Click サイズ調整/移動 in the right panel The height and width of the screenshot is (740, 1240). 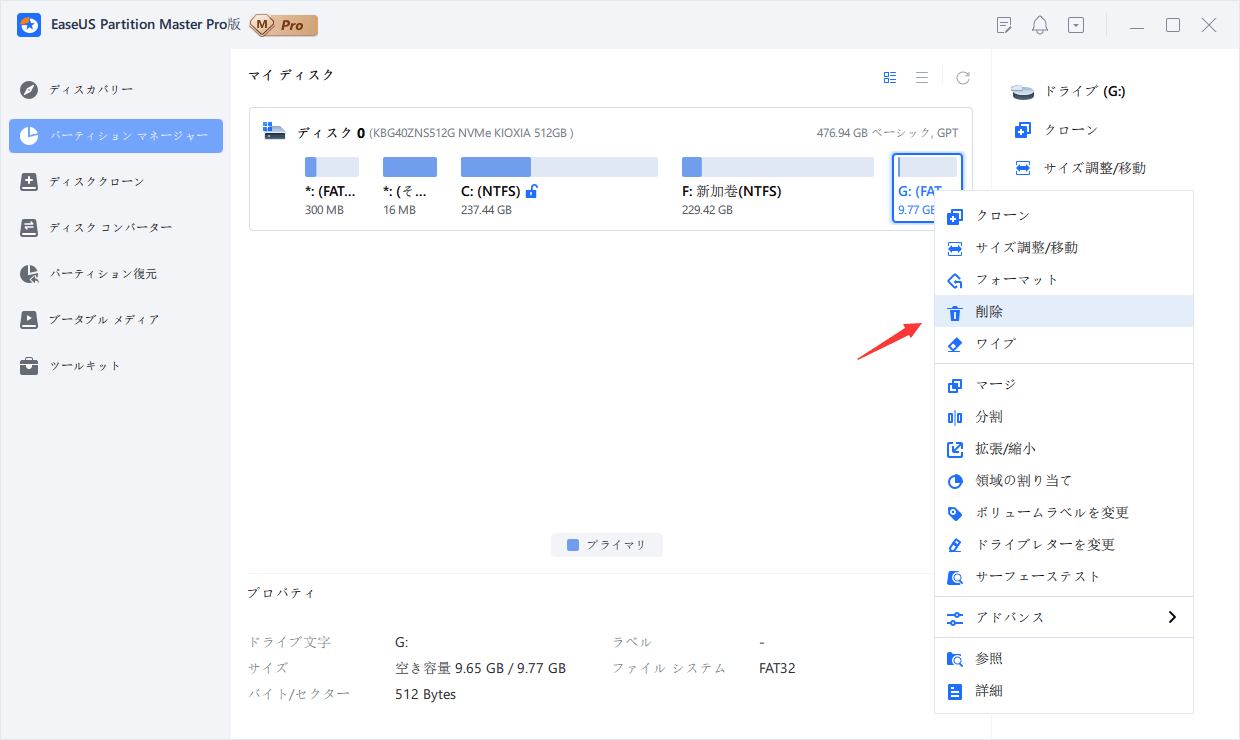1094,168
